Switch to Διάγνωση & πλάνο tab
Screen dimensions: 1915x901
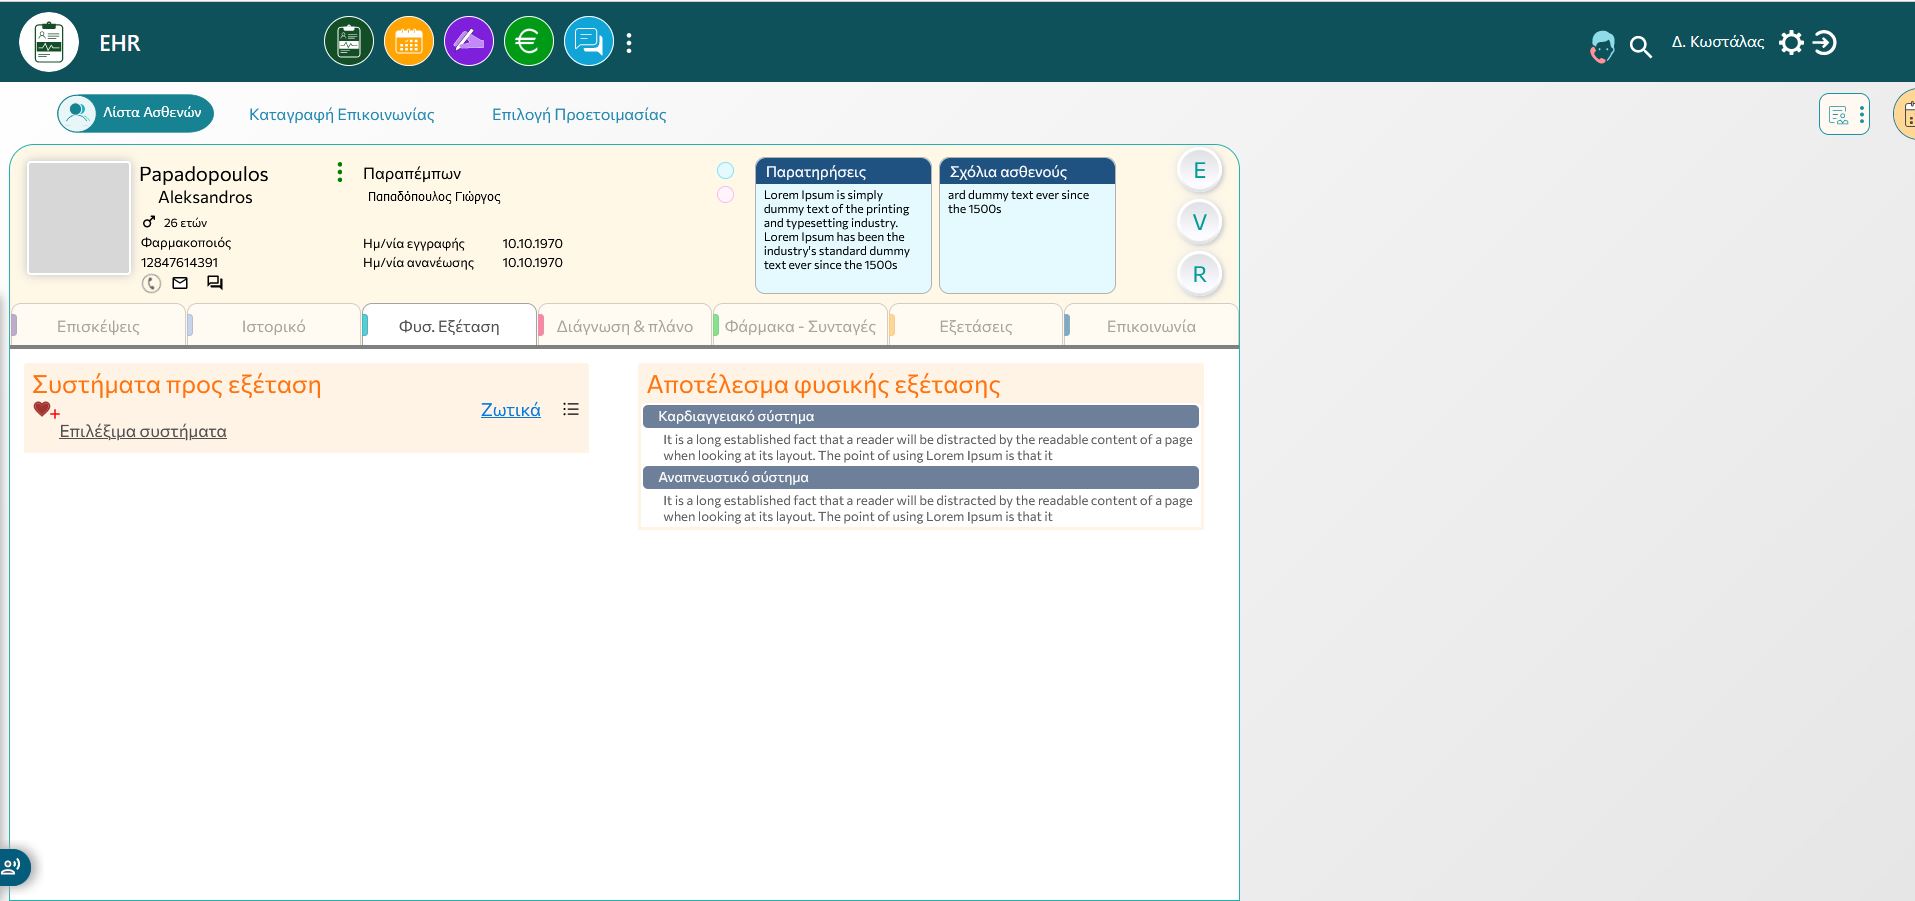(x=625, y=326)
